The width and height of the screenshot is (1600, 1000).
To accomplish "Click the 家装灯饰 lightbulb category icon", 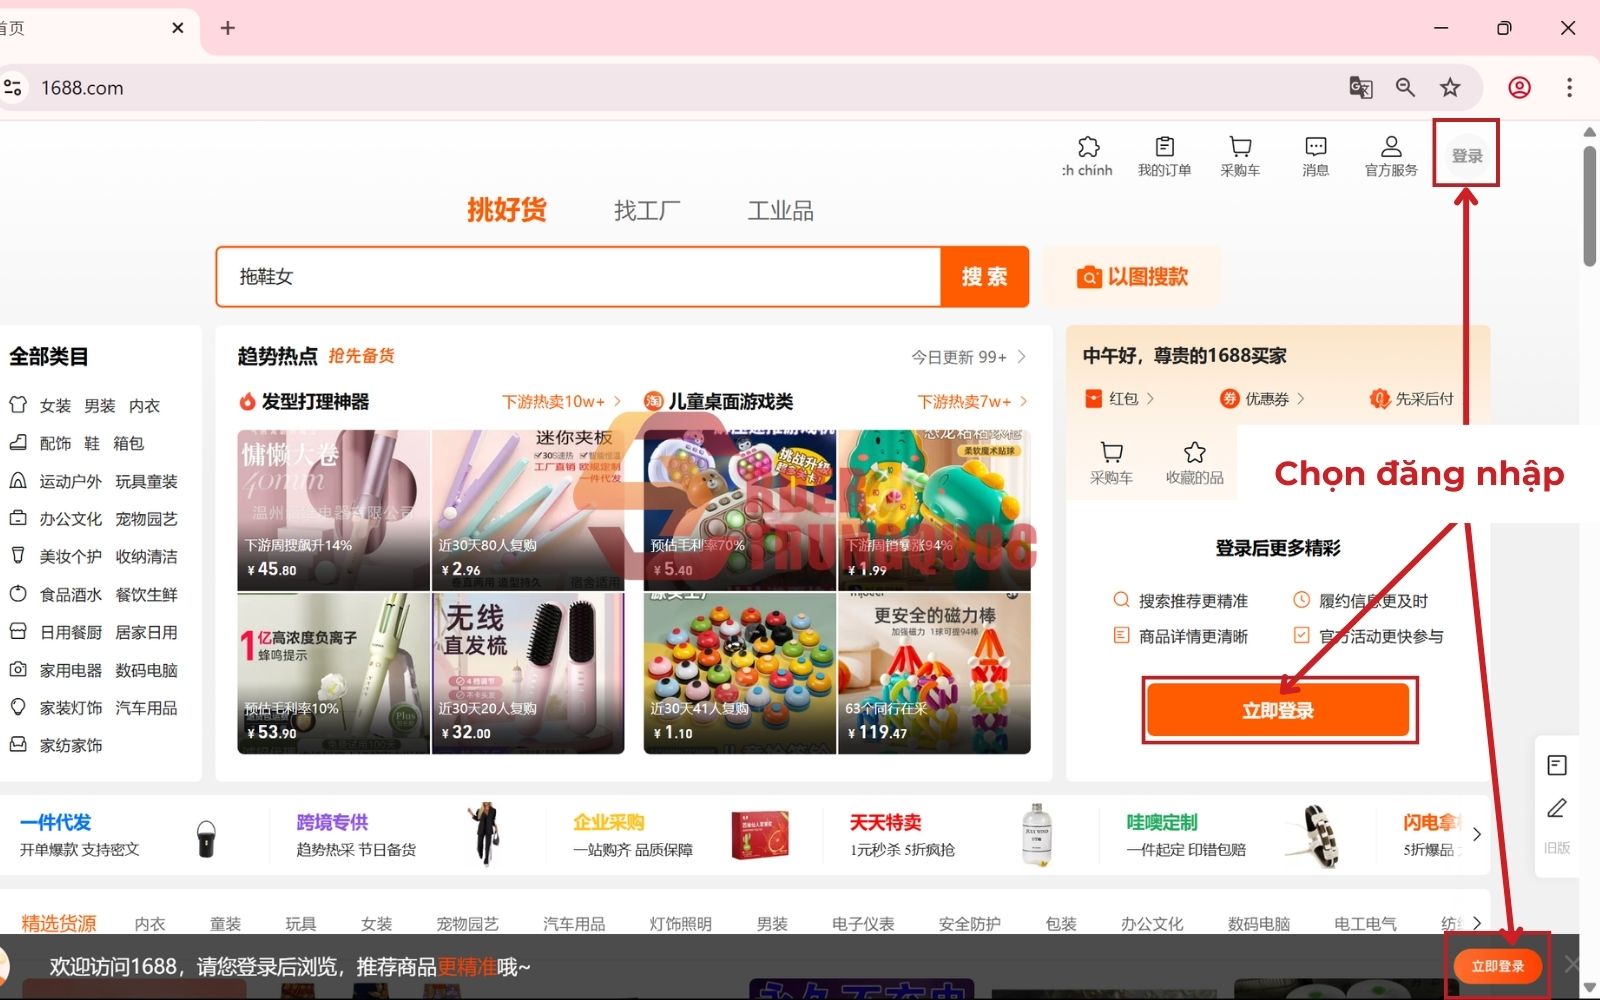I will [18, 707].
